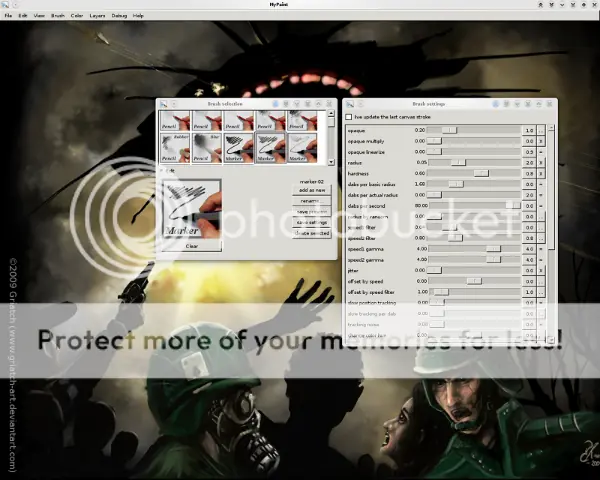Open radius by random '...' details button
Screen dimensions: 600x480
[541, 217]
